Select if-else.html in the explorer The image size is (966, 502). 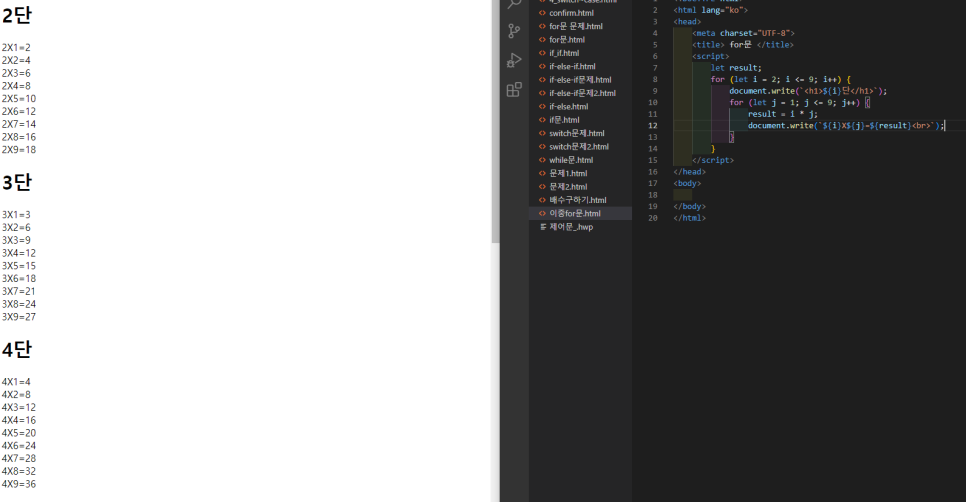pos(568,107)
